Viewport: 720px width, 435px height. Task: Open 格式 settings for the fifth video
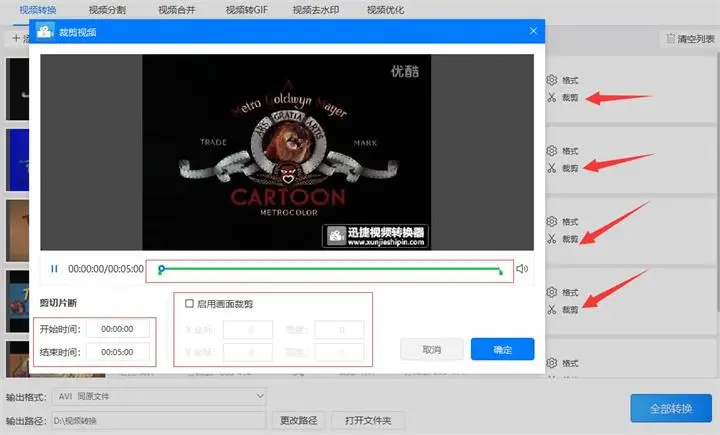563,363
